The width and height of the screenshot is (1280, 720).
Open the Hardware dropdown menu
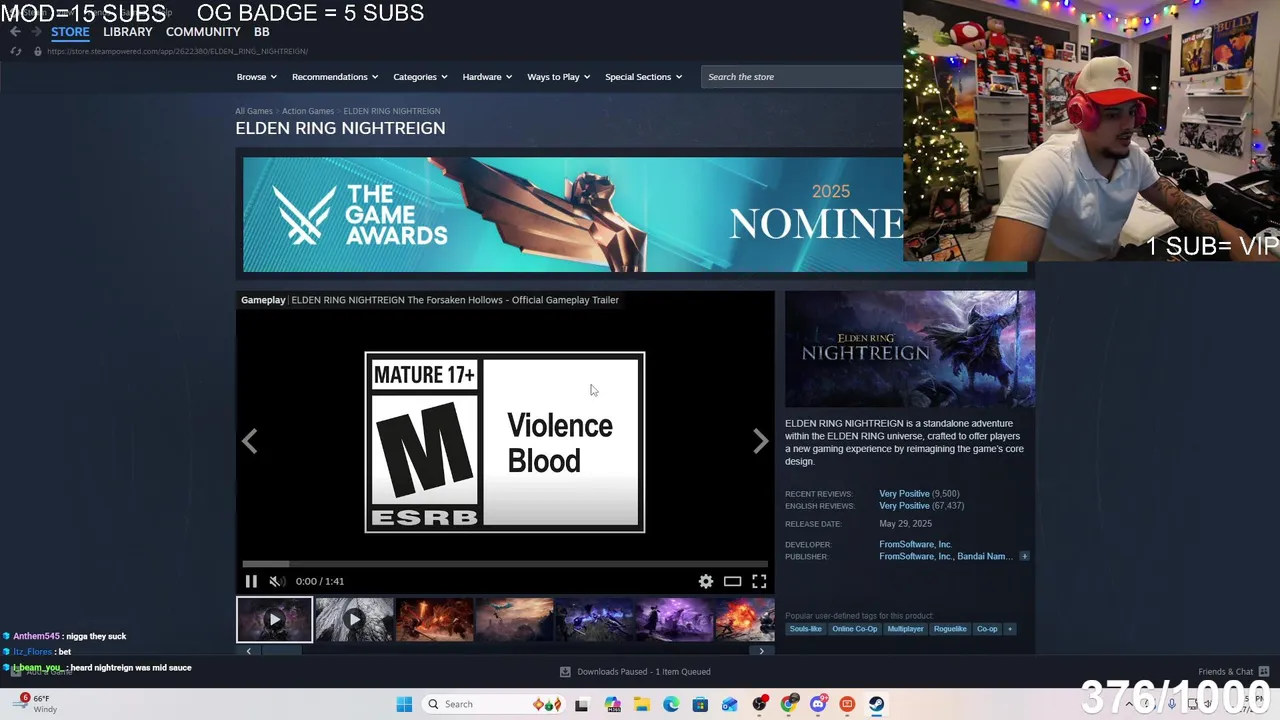coord(487,77)
